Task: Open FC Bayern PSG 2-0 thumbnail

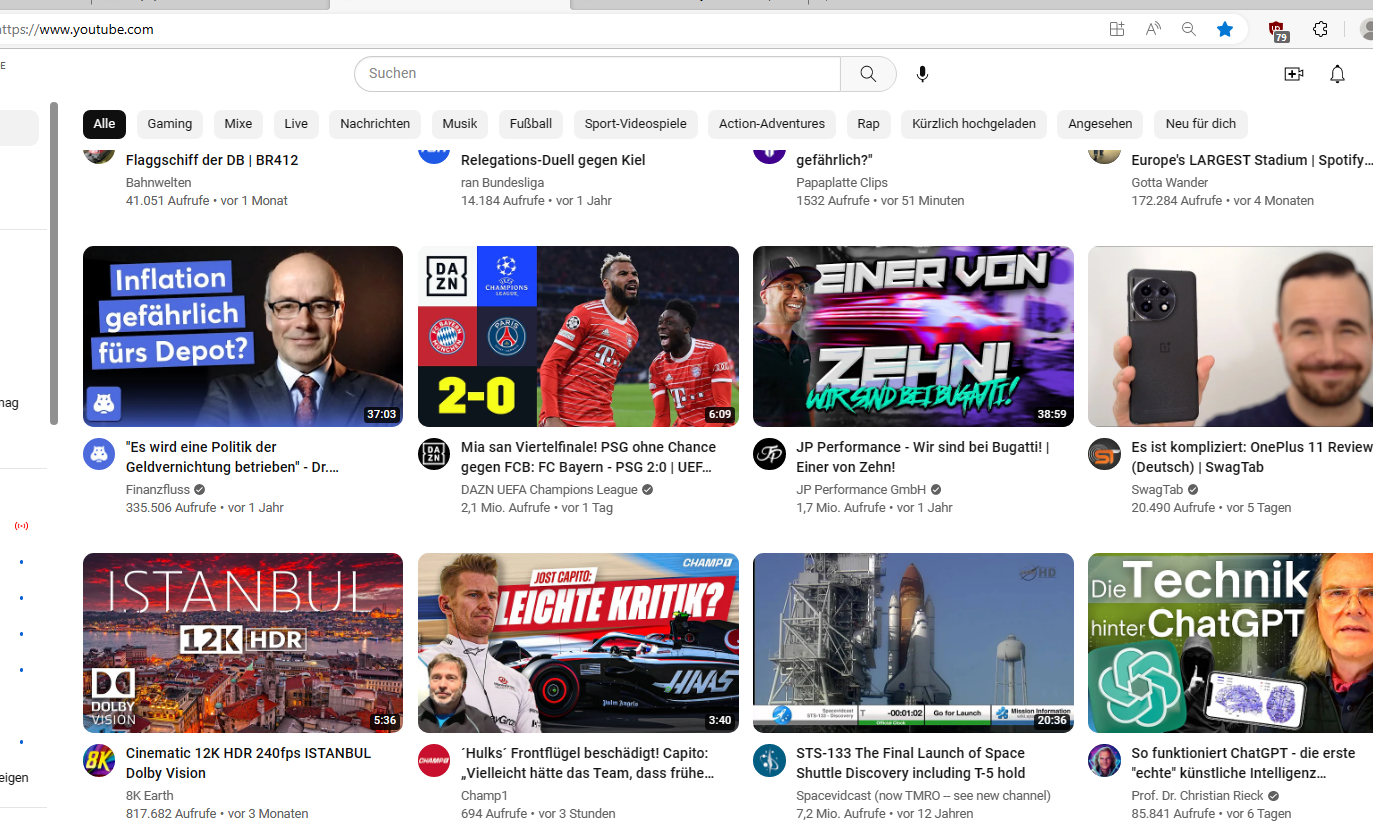Action: pos(578,336)
